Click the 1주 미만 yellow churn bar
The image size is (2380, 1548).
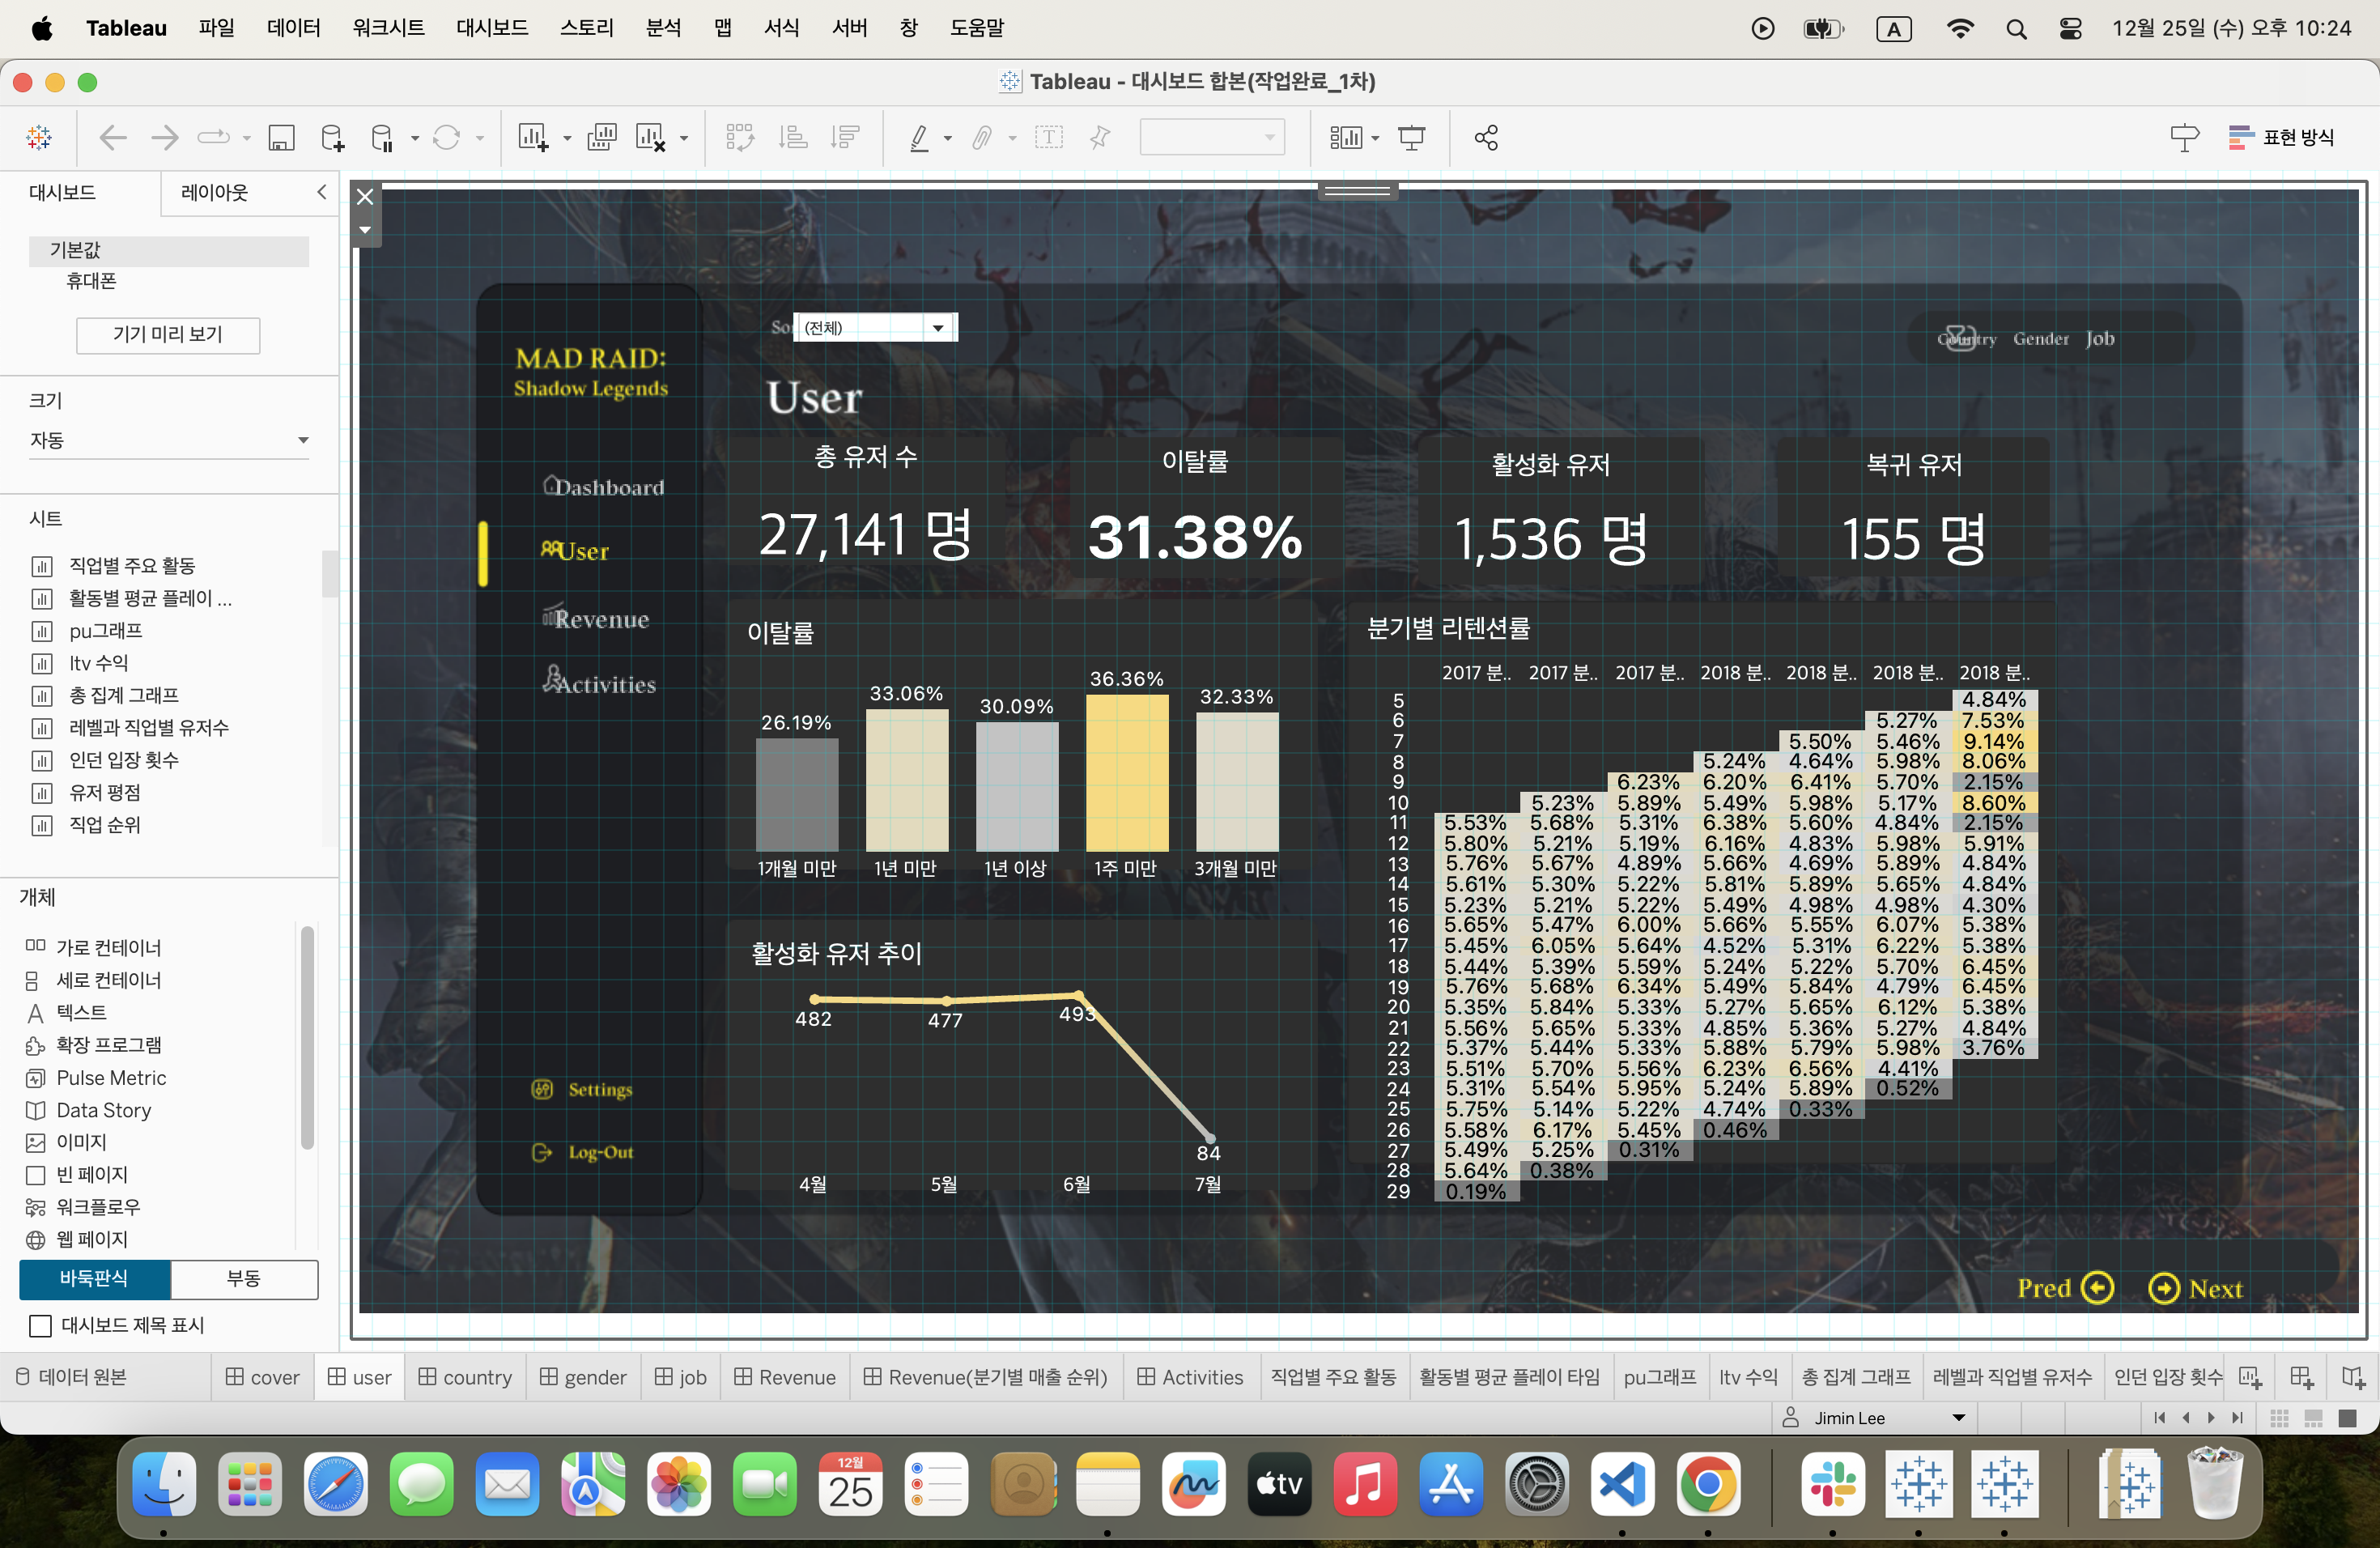[1127, 773]
